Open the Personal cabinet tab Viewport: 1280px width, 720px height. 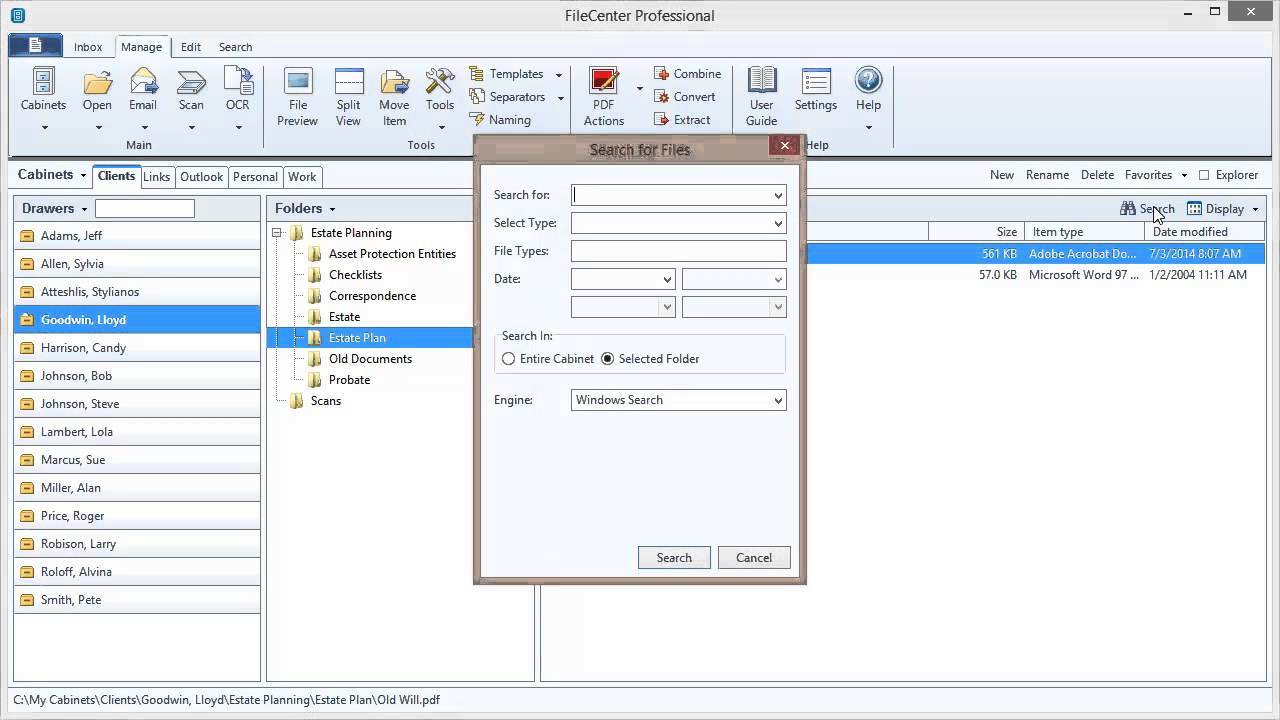pos(255,177)
